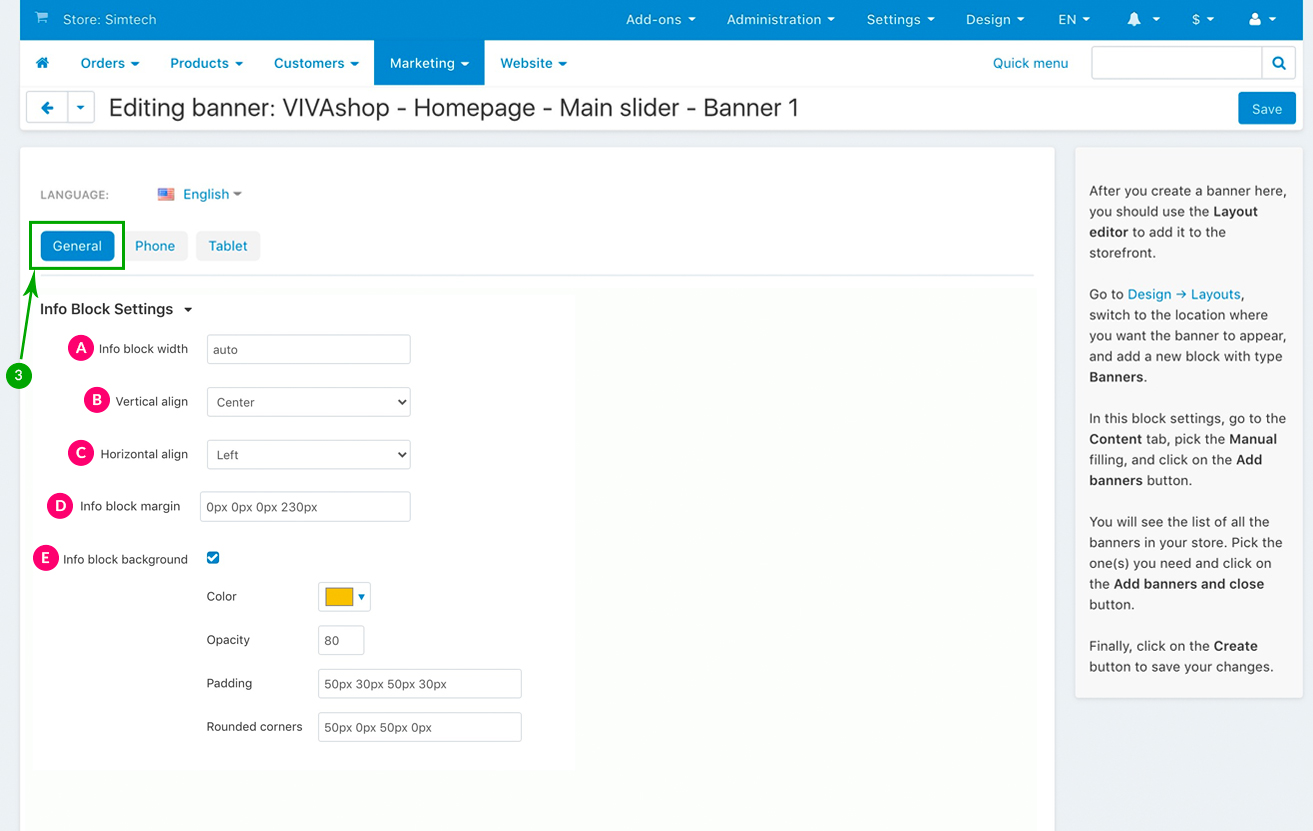
Task: Switch to the Tablet tab
Action: pyautogui.click(x=228, y=246)
